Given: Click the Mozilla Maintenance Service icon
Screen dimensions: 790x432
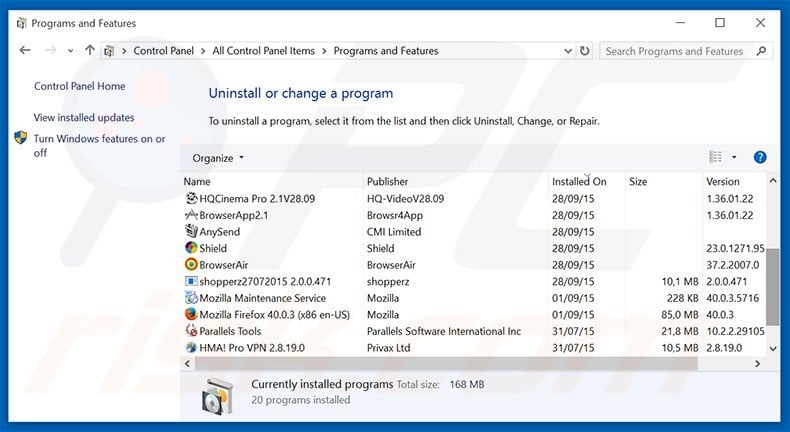Looking at the screenshot, I should click(x=191, y=298).
